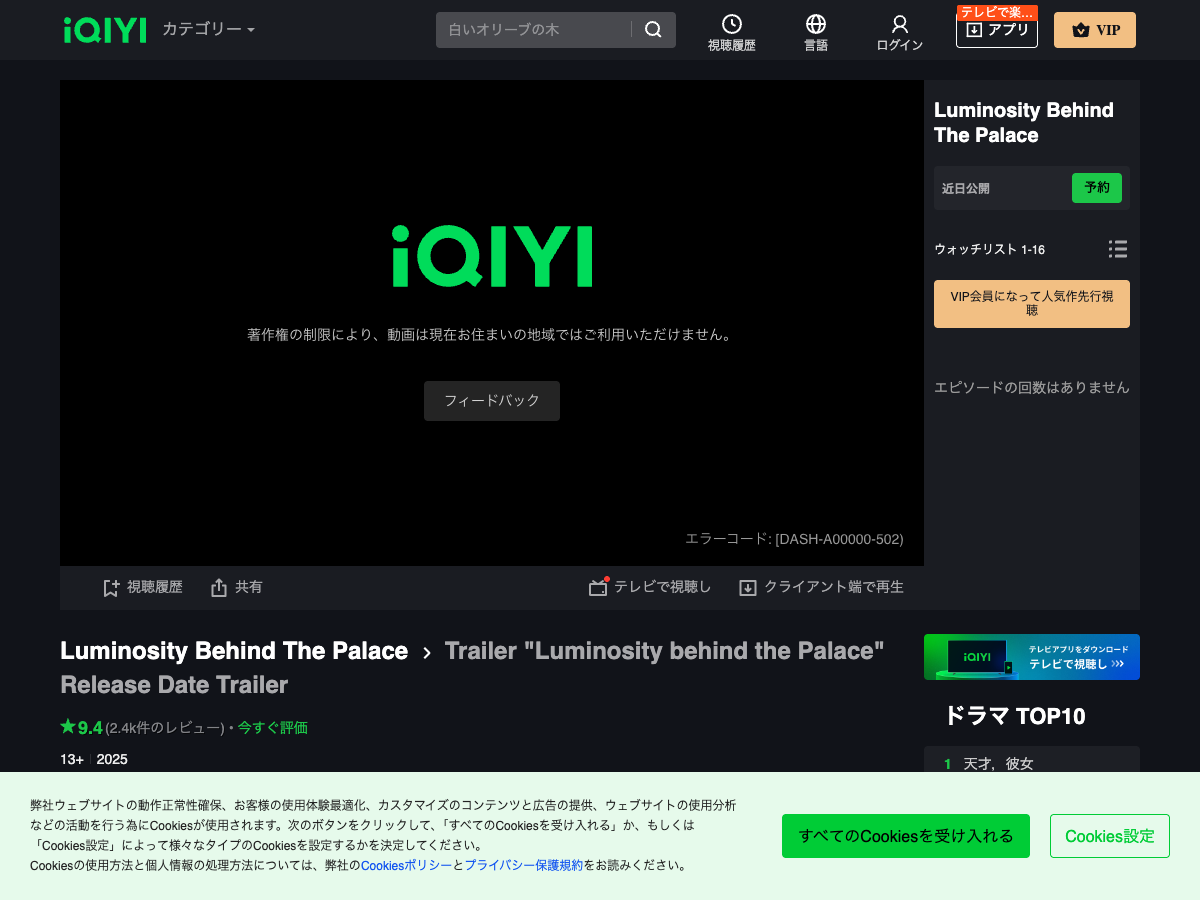This screenshot has width=1200, height=900.
Task: Open the Cookiesポリシー link
Action: (407, 865)
